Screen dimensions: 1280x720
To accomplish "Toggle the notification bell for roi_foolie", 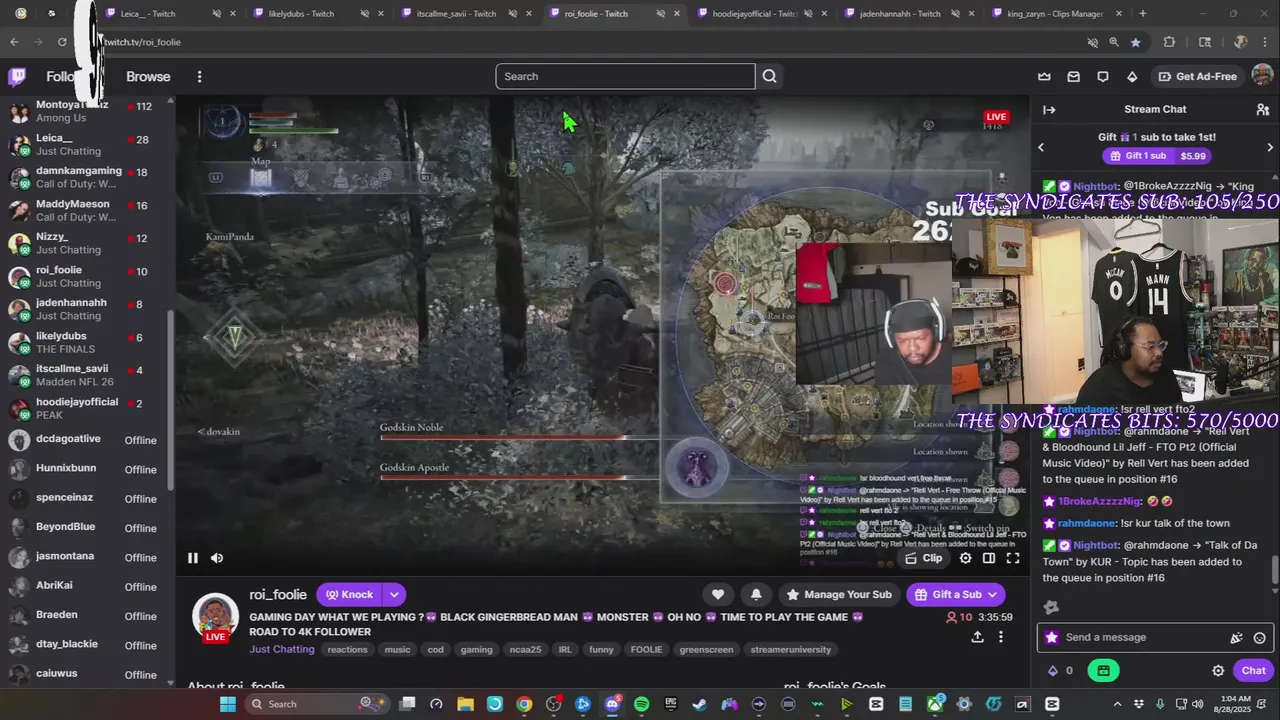I will click(x=756, y=594).
